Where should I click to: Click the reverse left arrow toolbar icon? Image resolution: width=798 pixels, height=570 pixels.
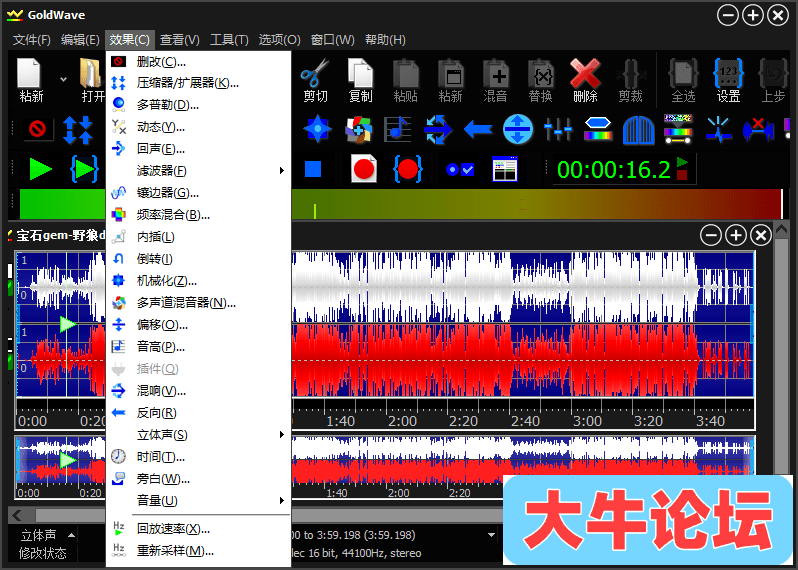[x=477, y=129]
